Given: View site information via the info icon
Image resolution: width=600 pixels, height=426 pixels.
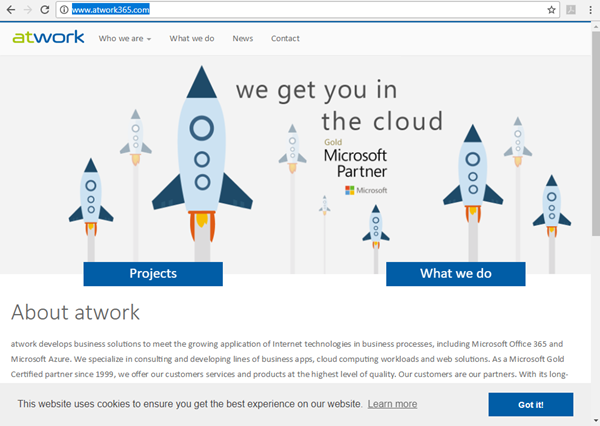Looking at the screenshot, I should (x=64, y=10).
